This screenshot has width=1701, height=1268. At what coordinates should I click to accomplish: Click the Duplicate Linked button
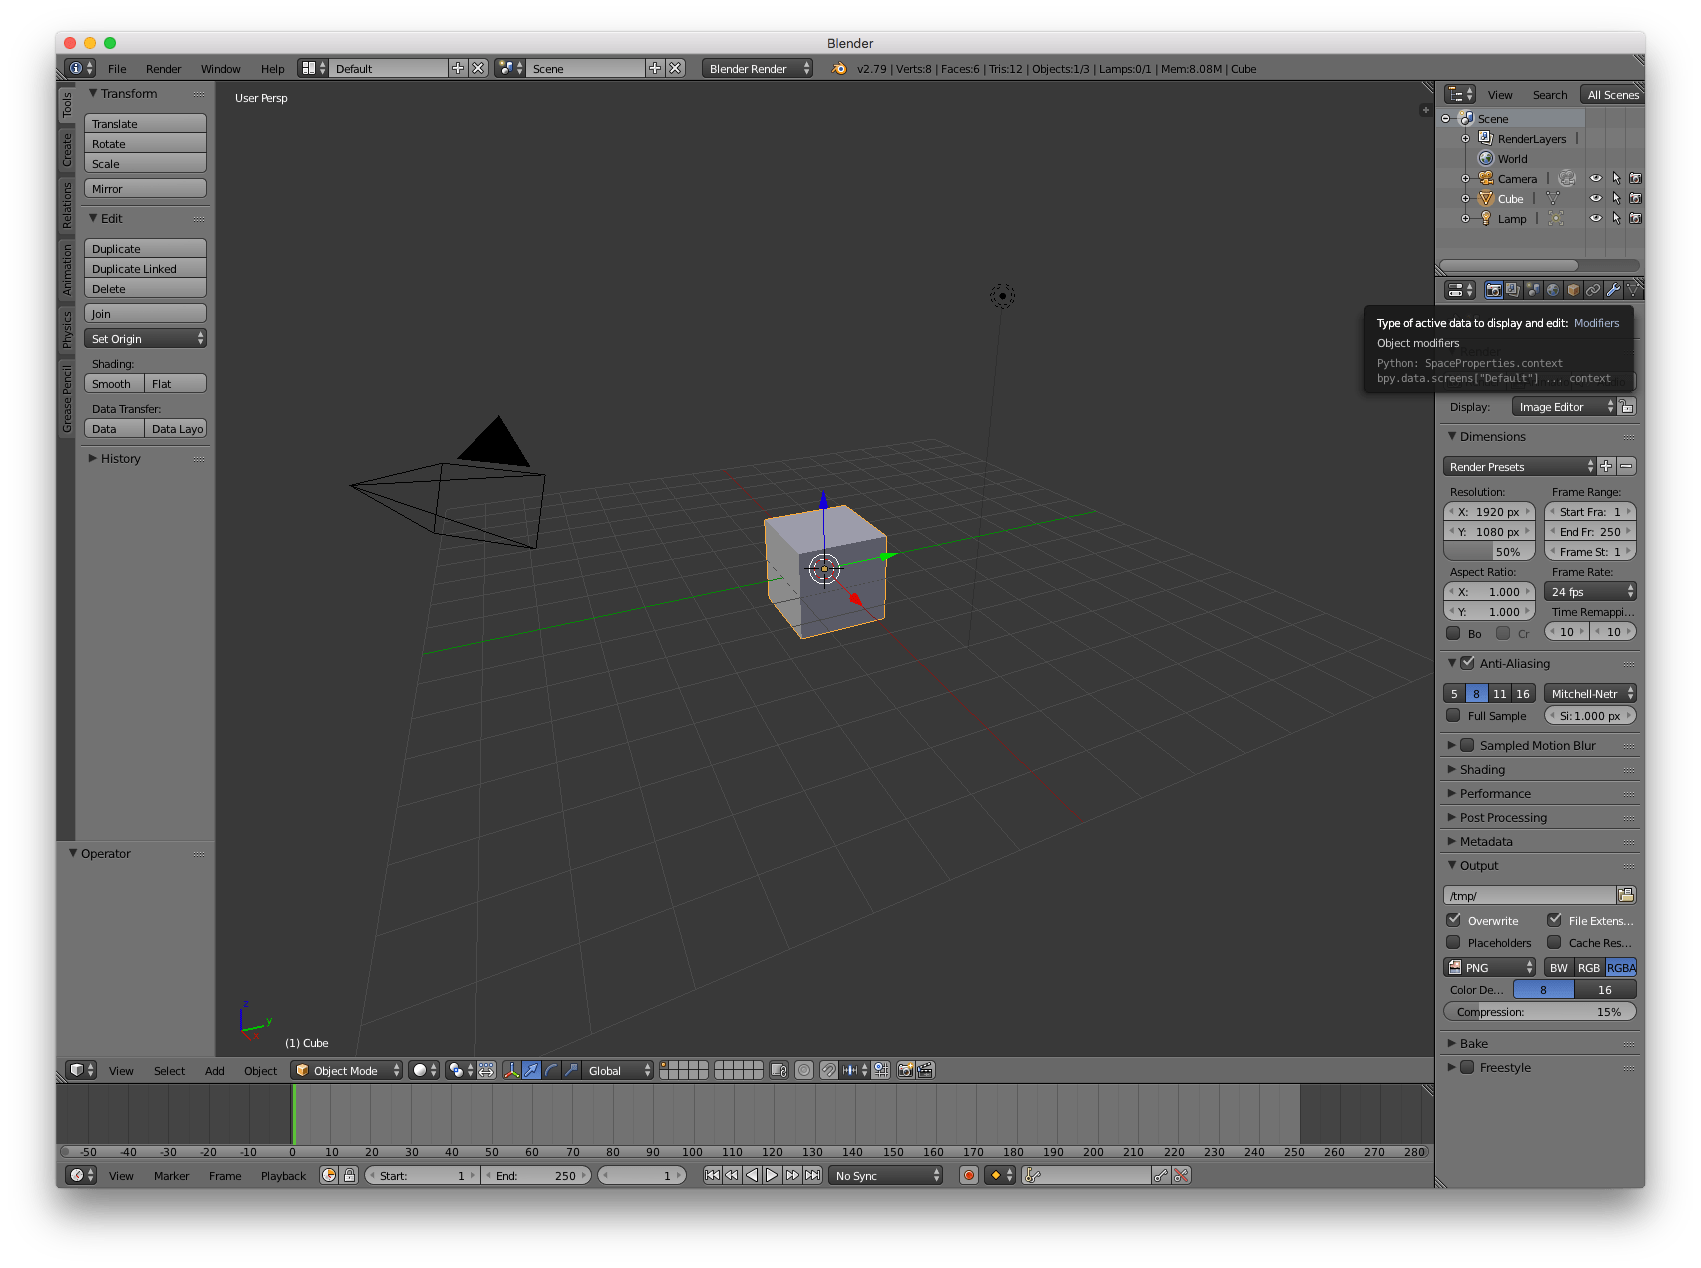pyautogui.click(x=145, y=268)
